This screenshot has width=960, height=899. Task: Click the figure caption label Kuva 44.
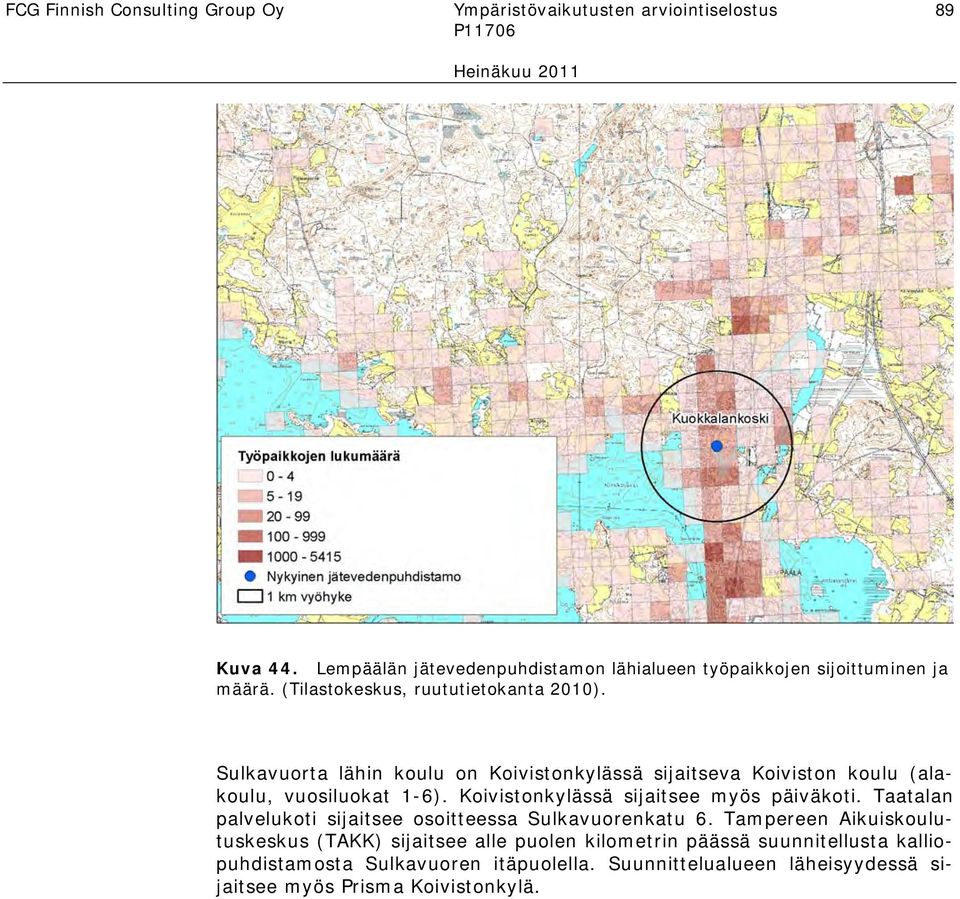pyautogui.click(x=257, y=668)
